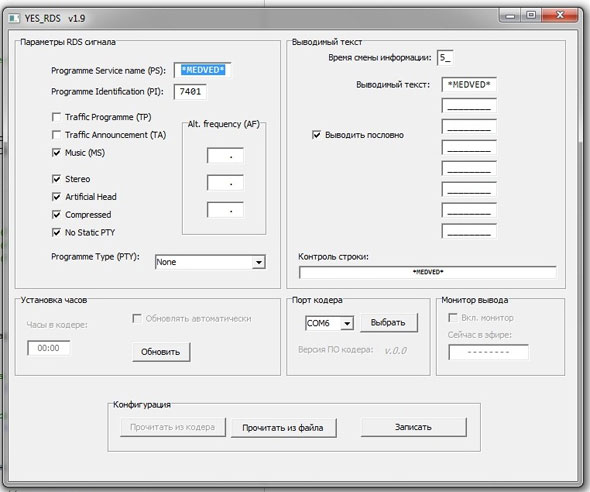Click 'Версия ПО кодера:' label
The height and width of the screenshot is (492, 590).
pyautogui.click(x=335, y=350)
